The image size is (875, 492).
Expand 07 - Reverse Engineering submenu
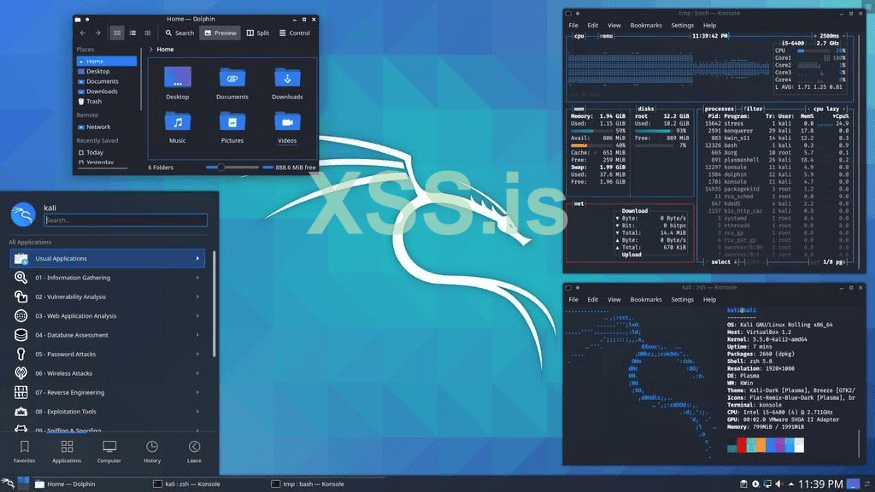pos(107,393)
